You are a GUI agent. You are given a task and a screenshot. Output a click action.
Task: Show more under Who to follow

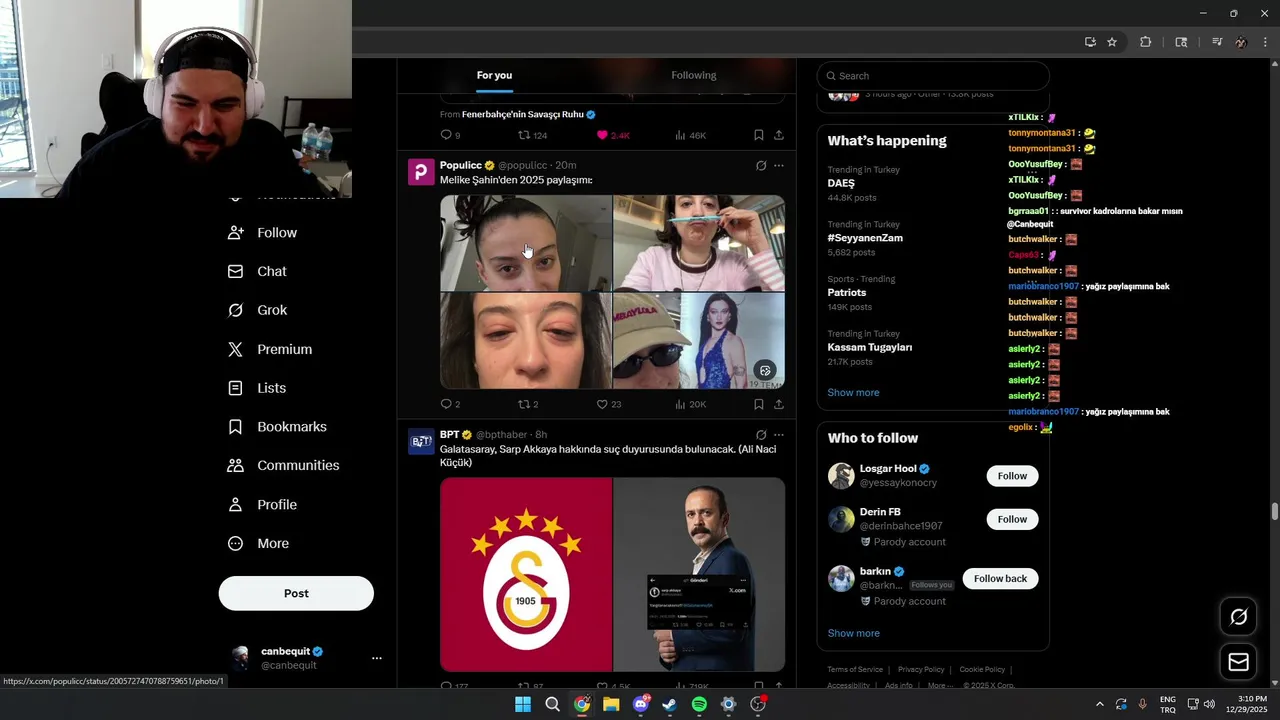point(853,634)
